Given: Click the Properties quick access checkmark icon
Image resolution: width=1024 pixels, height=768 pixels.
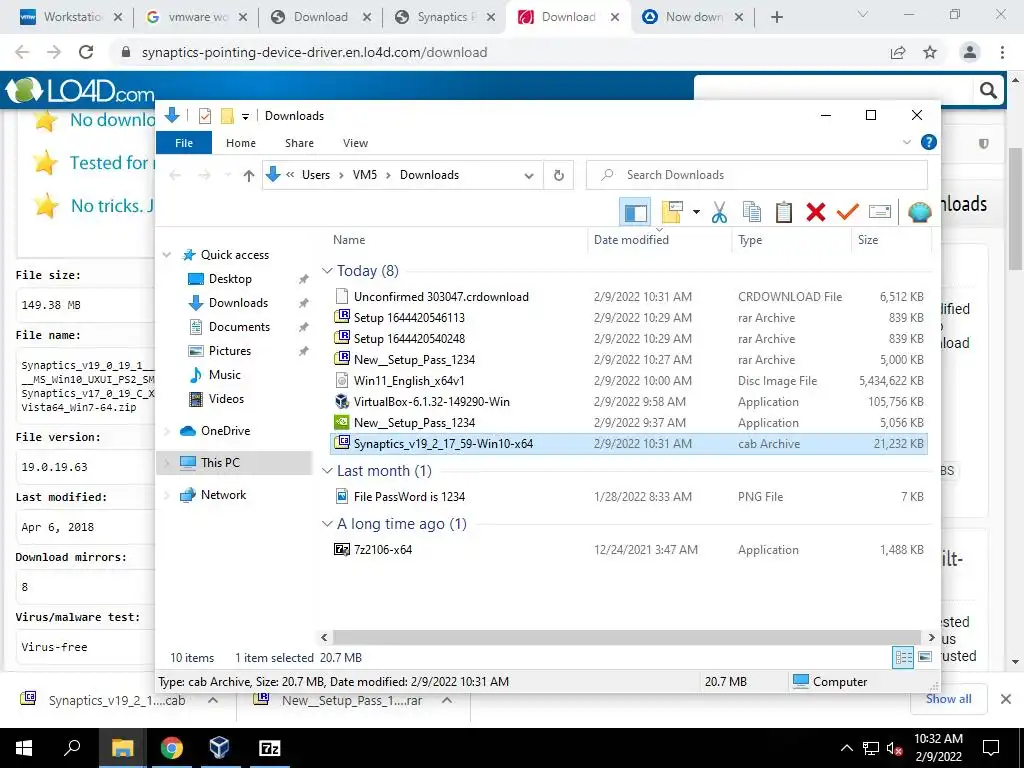Looking at the screenshot, I should 205,116.
